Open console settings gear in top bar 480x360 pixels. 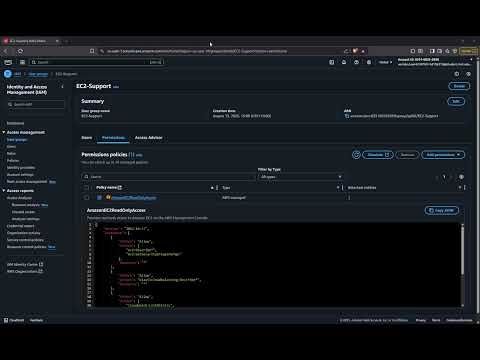click(x=369, y=62)
